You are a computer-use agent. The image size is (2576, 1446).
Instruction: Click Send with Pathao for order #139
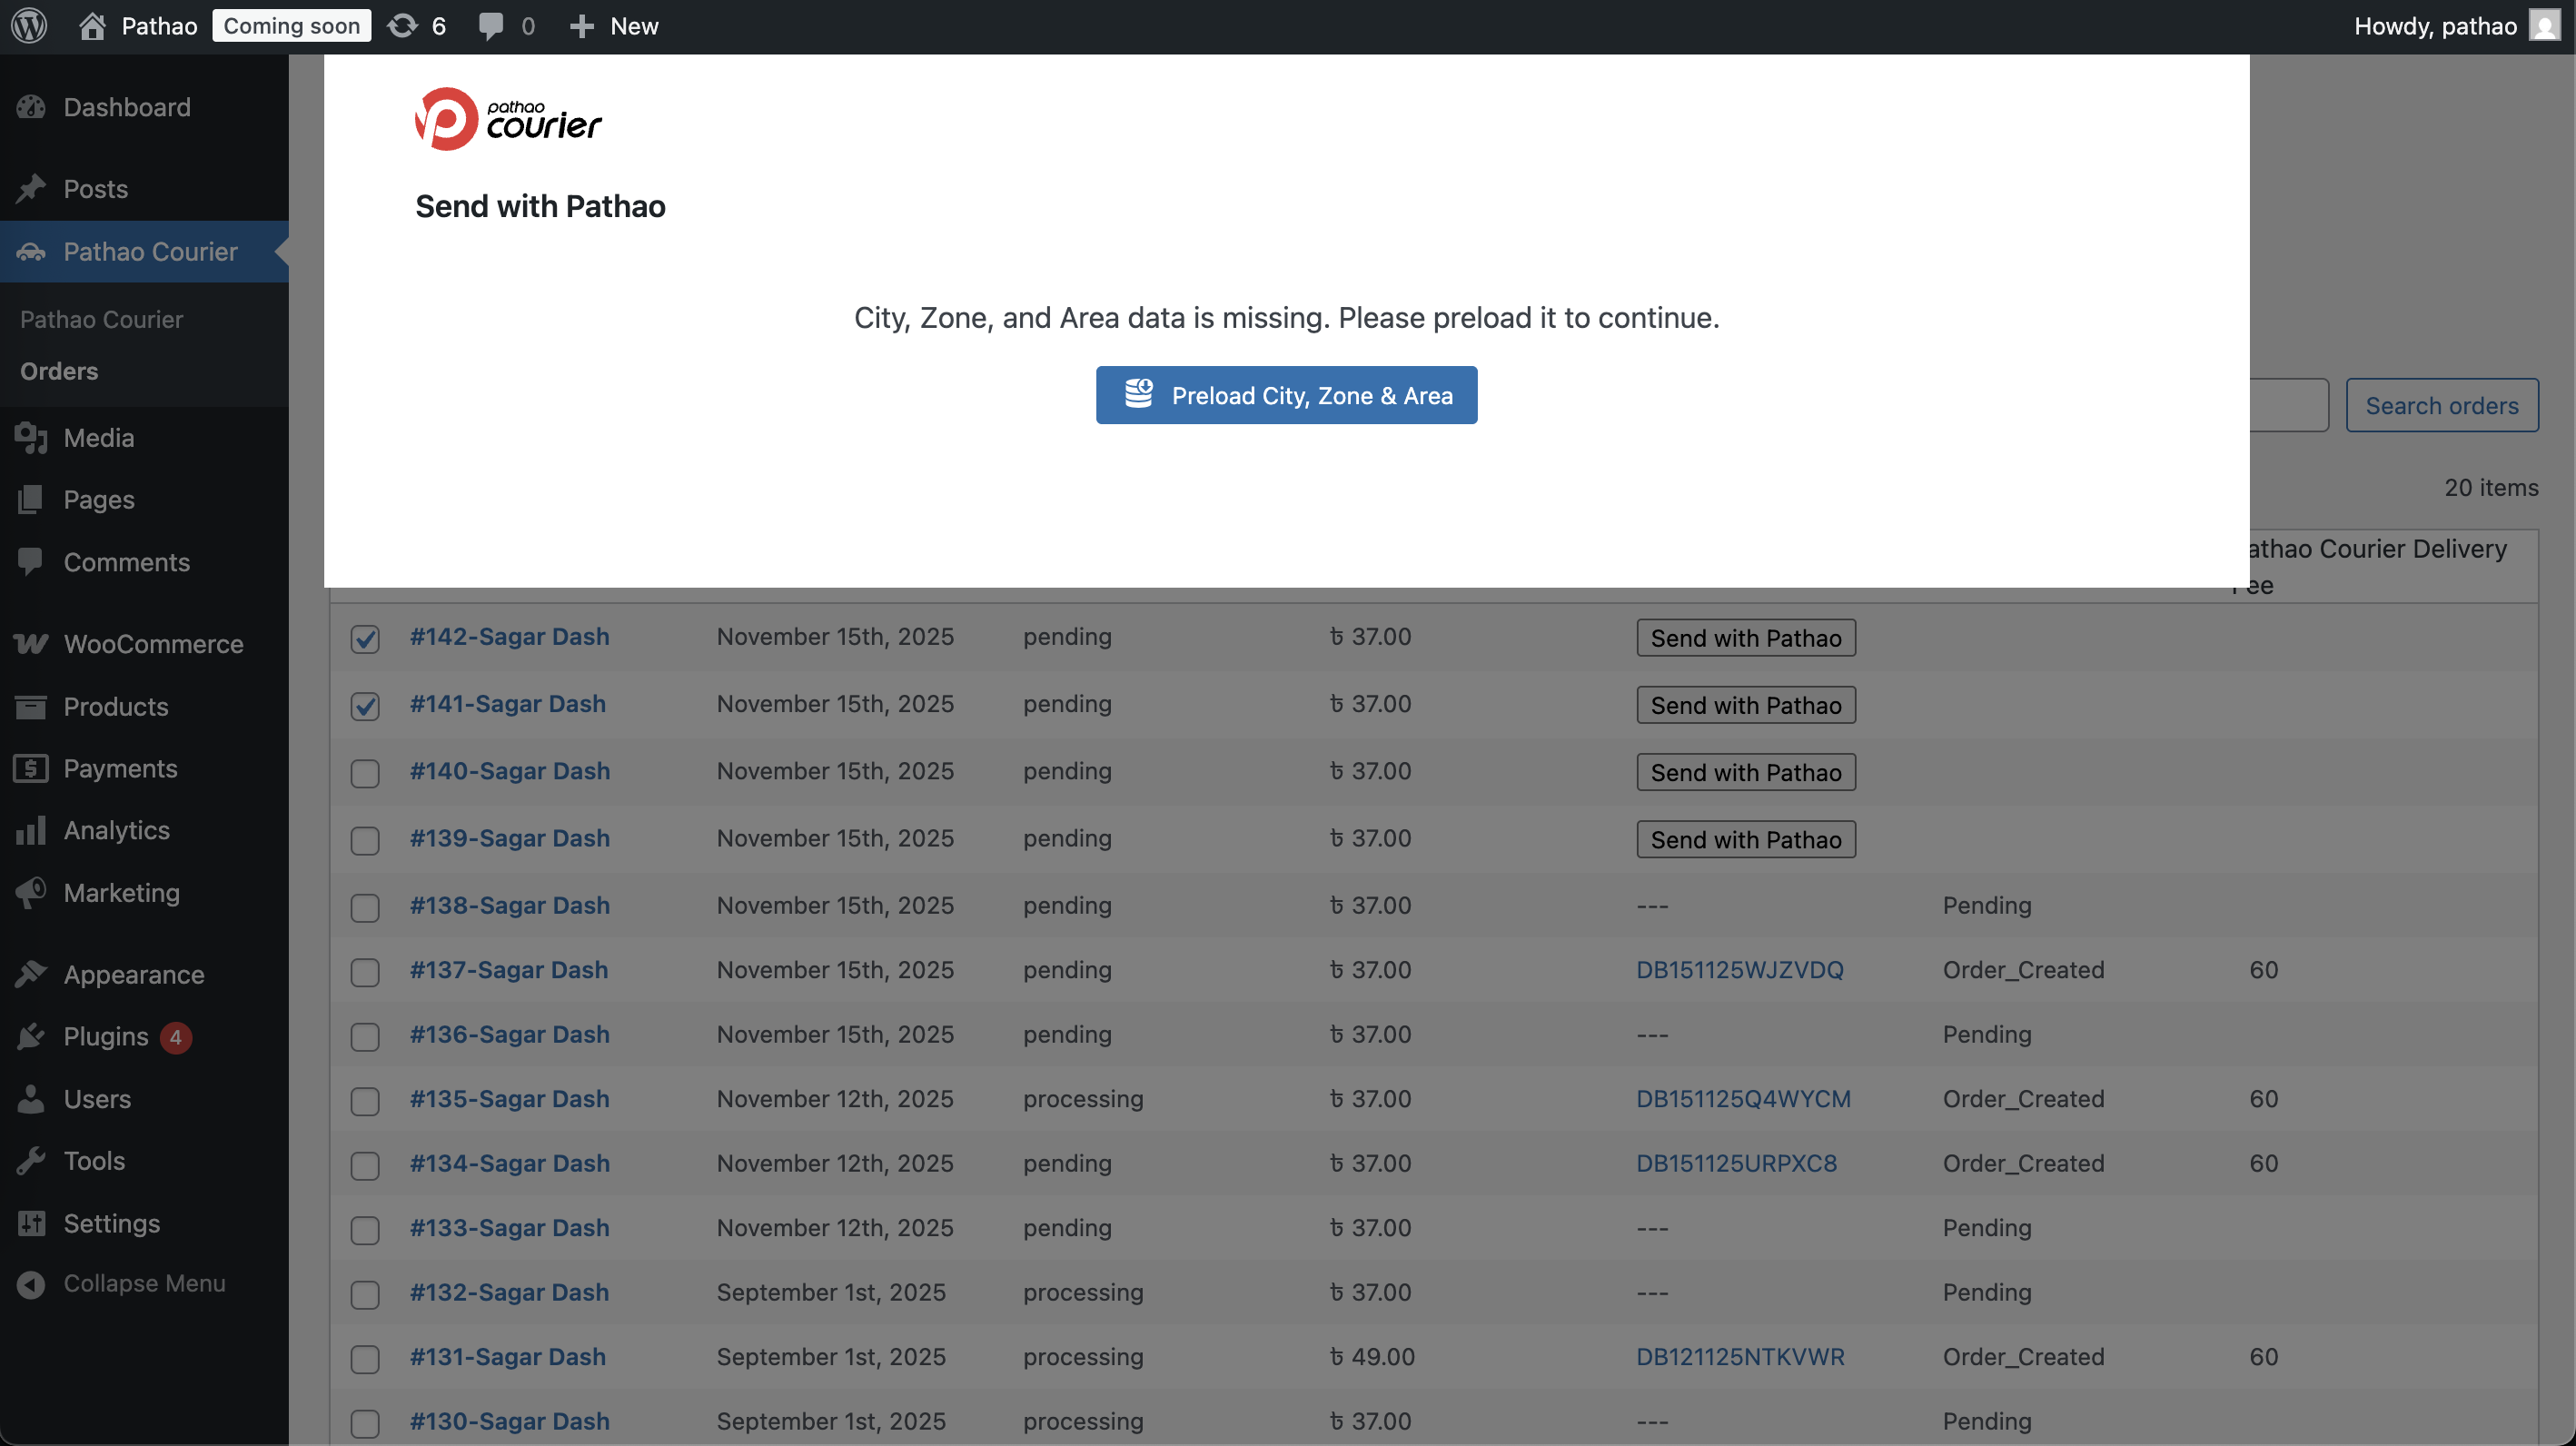(1745, 839)
